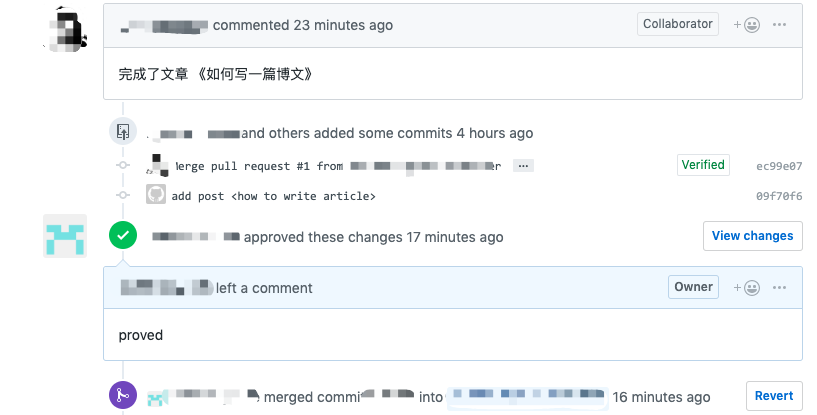Open the GitHub avatar beside 'add post' commit

[x=156, y=195]
